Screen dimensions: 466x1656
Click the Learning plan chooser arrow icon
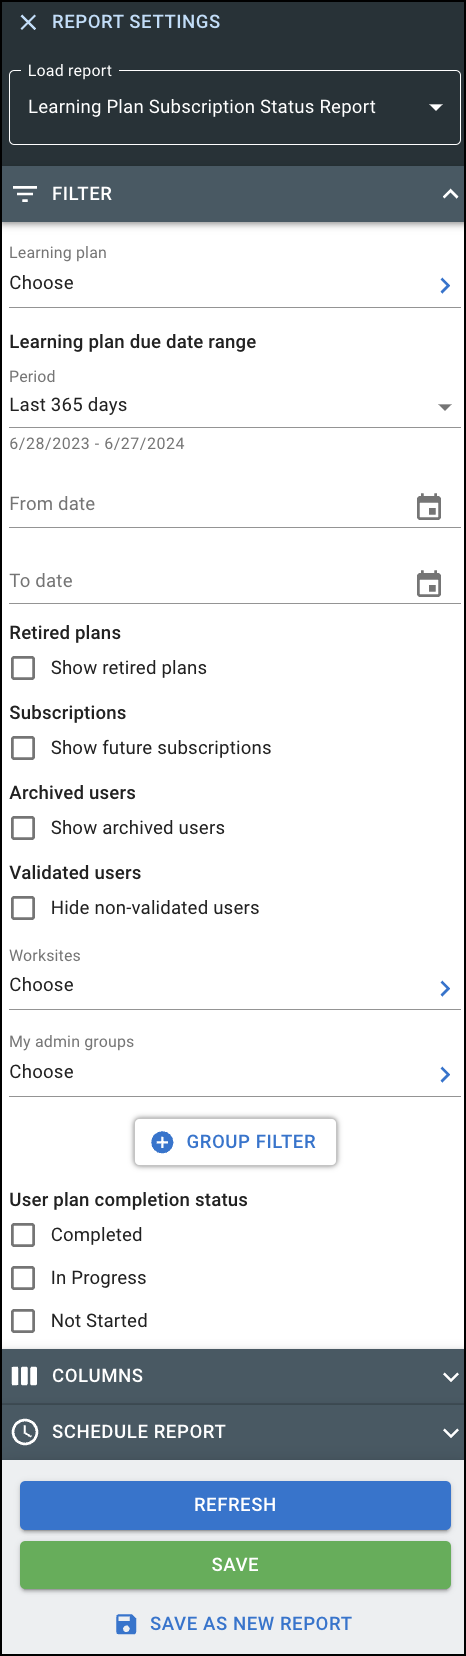coord(445,286)
